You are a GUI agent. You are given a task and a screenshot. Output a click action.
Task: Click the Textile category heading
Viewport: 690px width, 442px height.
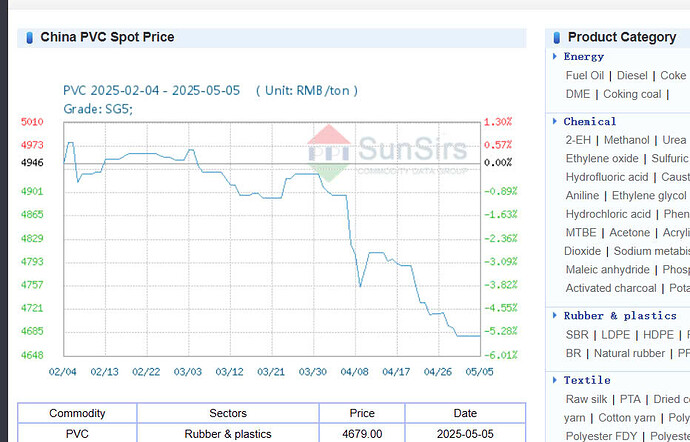[587, 380]
